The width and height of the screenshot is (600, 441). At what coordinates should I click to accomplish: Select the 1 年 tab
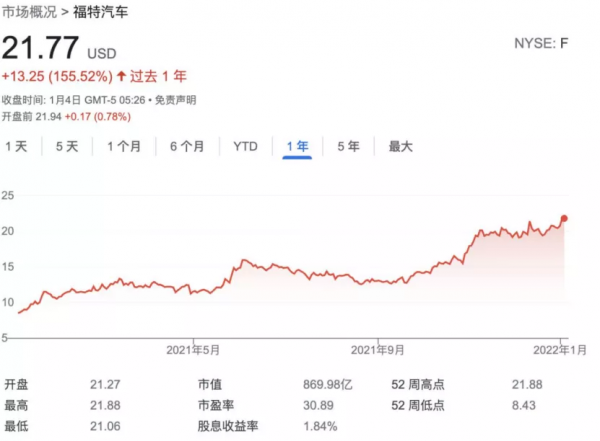[x=297, y=147]
